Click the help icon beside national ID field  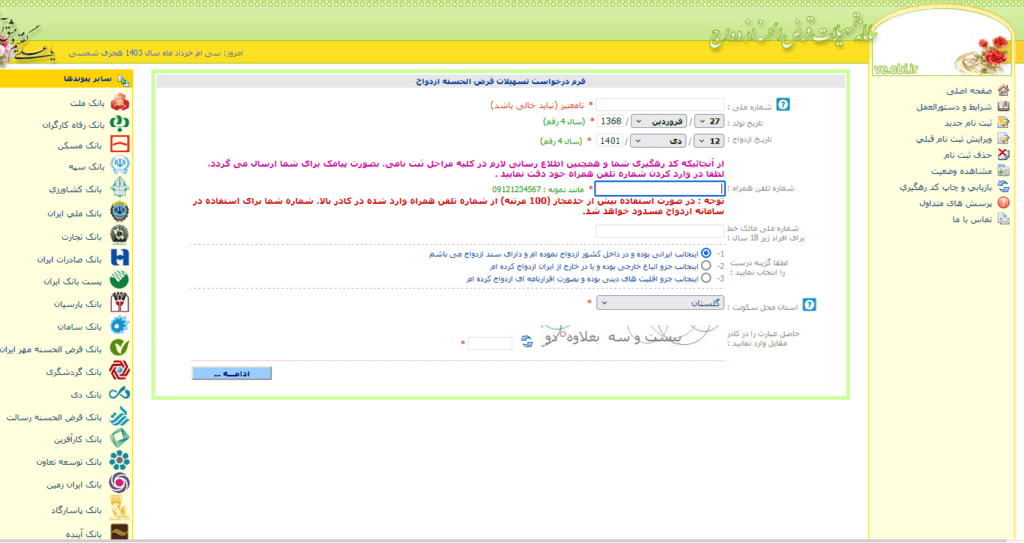pos(783,105)
